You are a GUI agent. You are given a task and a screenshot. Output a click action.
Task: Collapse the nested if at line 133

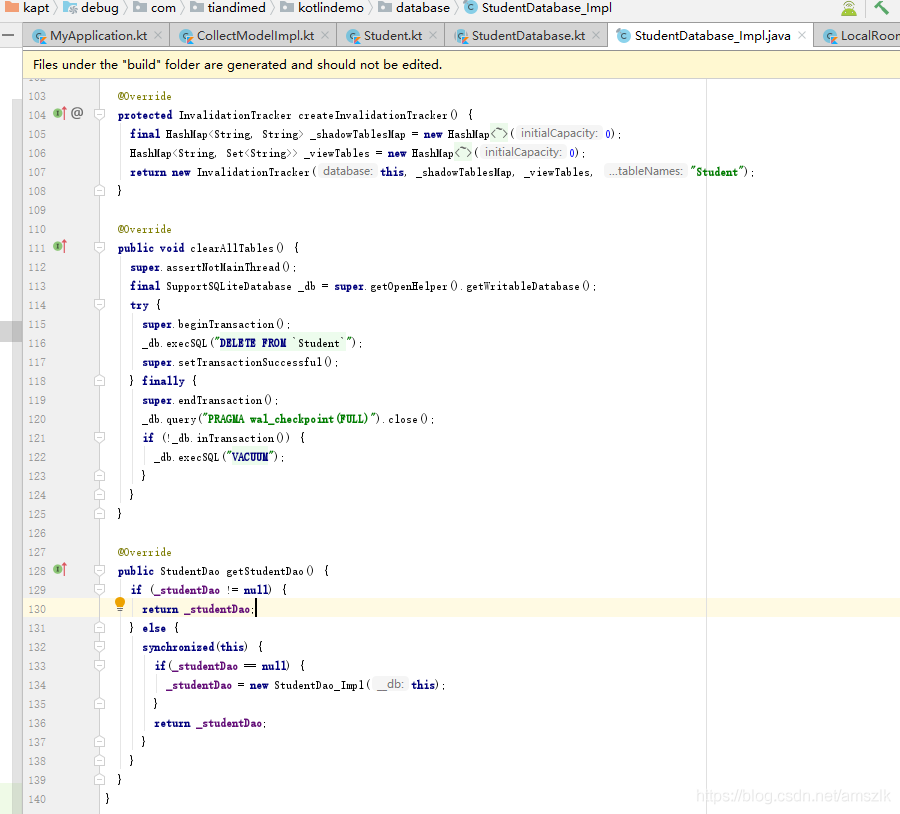[x=99, y=665]
